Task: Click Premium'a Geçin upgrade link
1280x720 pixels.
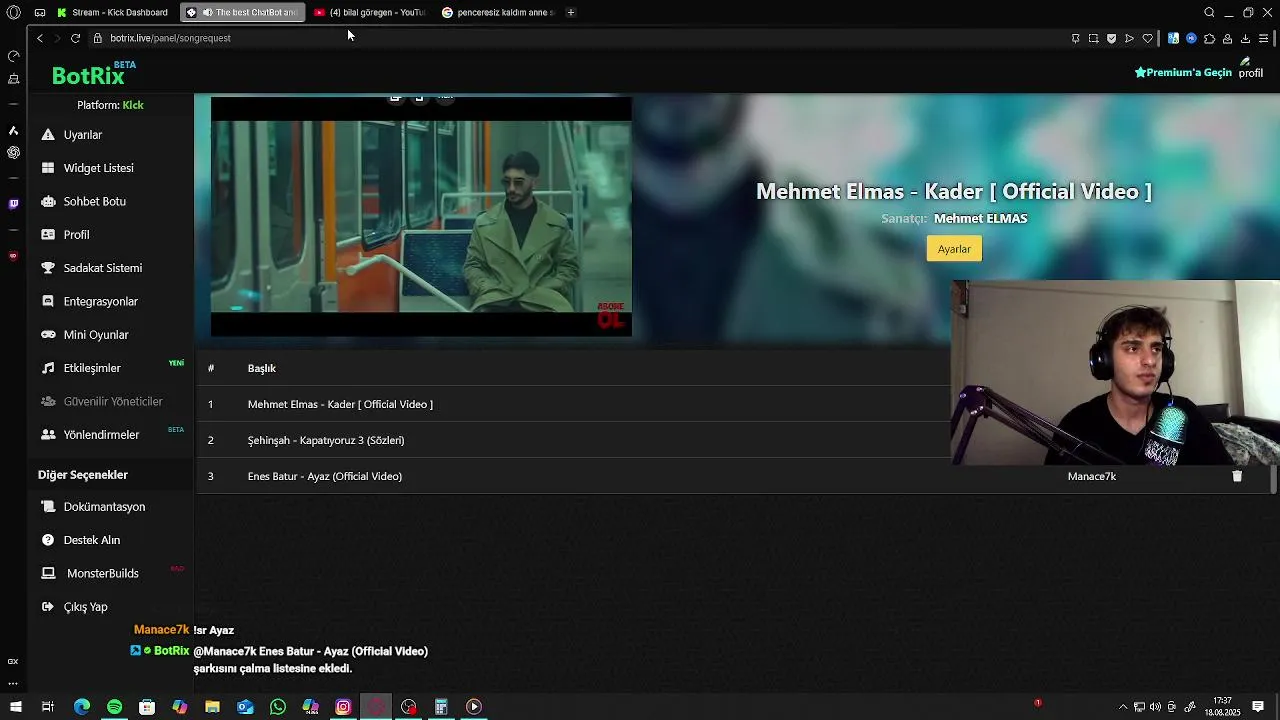Action: coord(1183,72)
